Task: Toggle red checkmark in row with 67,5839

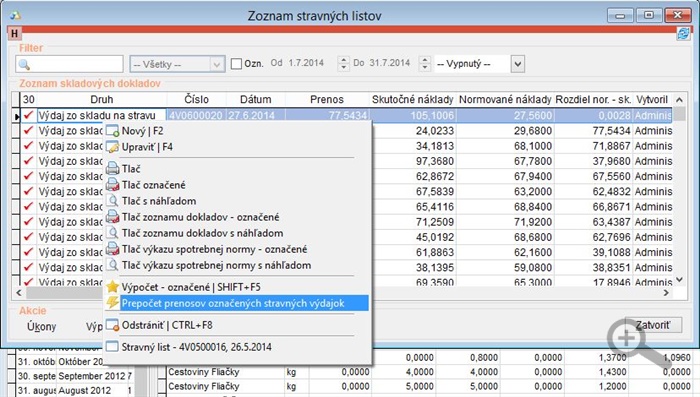Action: click(29, 191)
